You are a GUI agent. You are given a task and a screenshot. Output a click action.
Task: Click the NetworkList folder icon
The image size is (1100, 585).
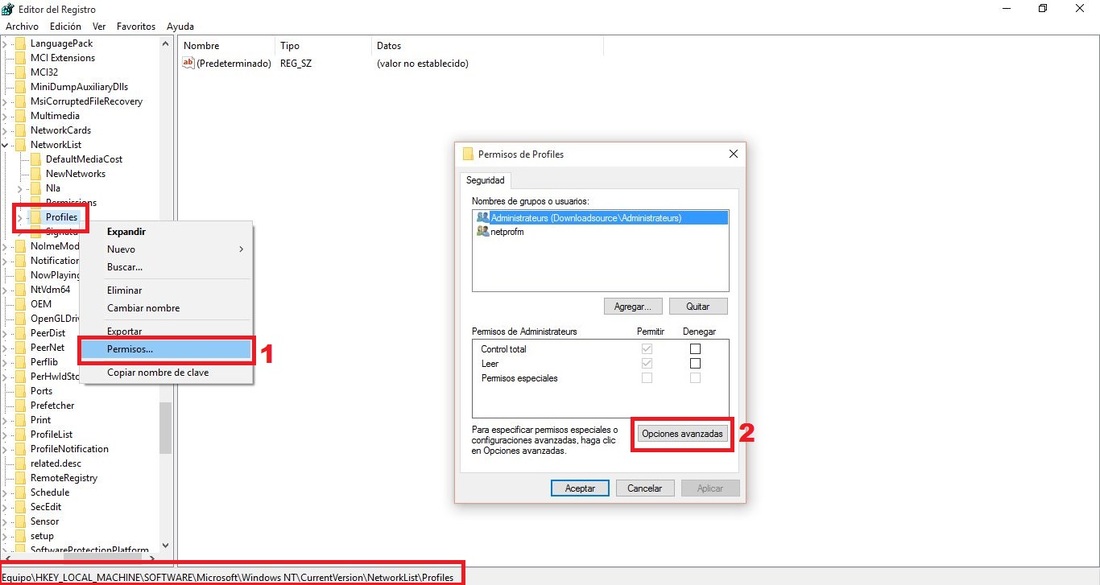(x=20, y=145)
